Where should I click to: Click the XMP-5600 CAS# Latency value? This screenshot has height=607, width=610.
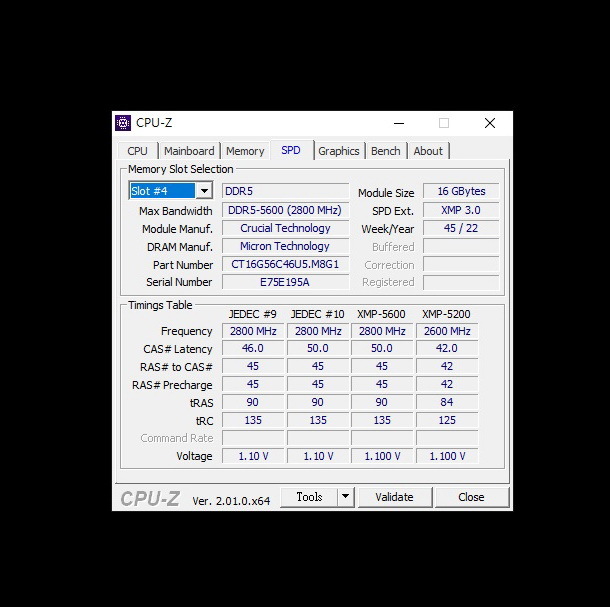click(382, 349)
